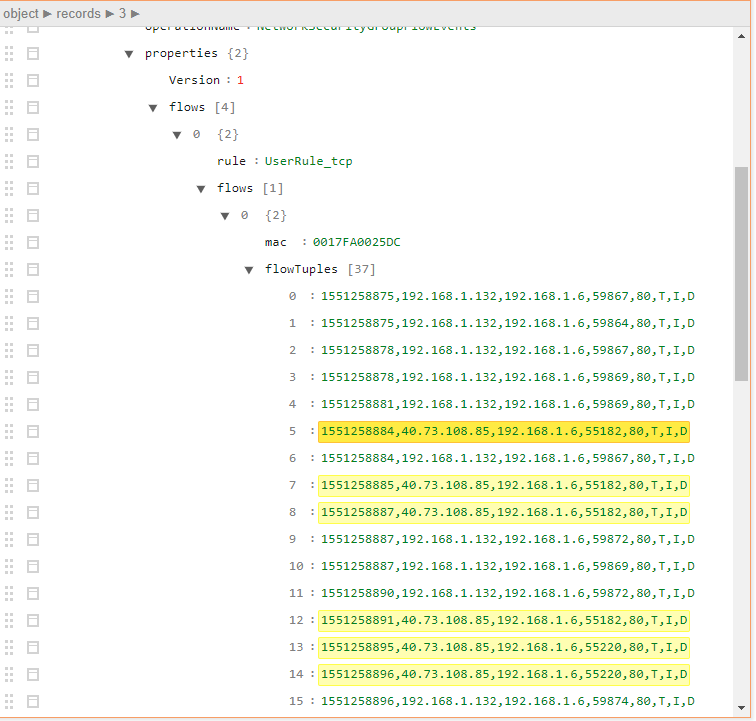This screenshot has height=721, width=756.
Task: Collapse the flowTuples [37] array
Action: (x=249, y=270)
